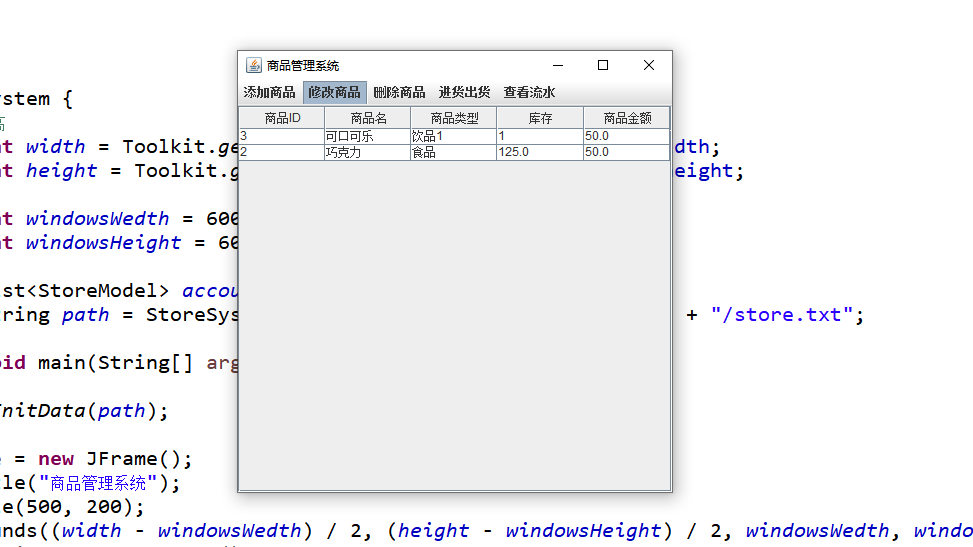Click the 商品类型 column header

454,118
